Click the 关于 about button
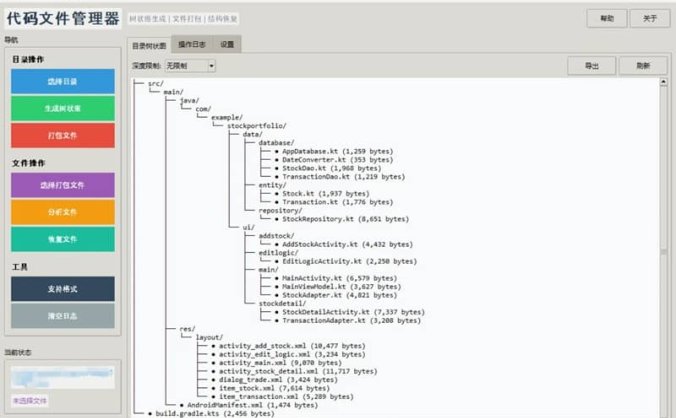Screen dimensions: 676x418 [649, 18]
